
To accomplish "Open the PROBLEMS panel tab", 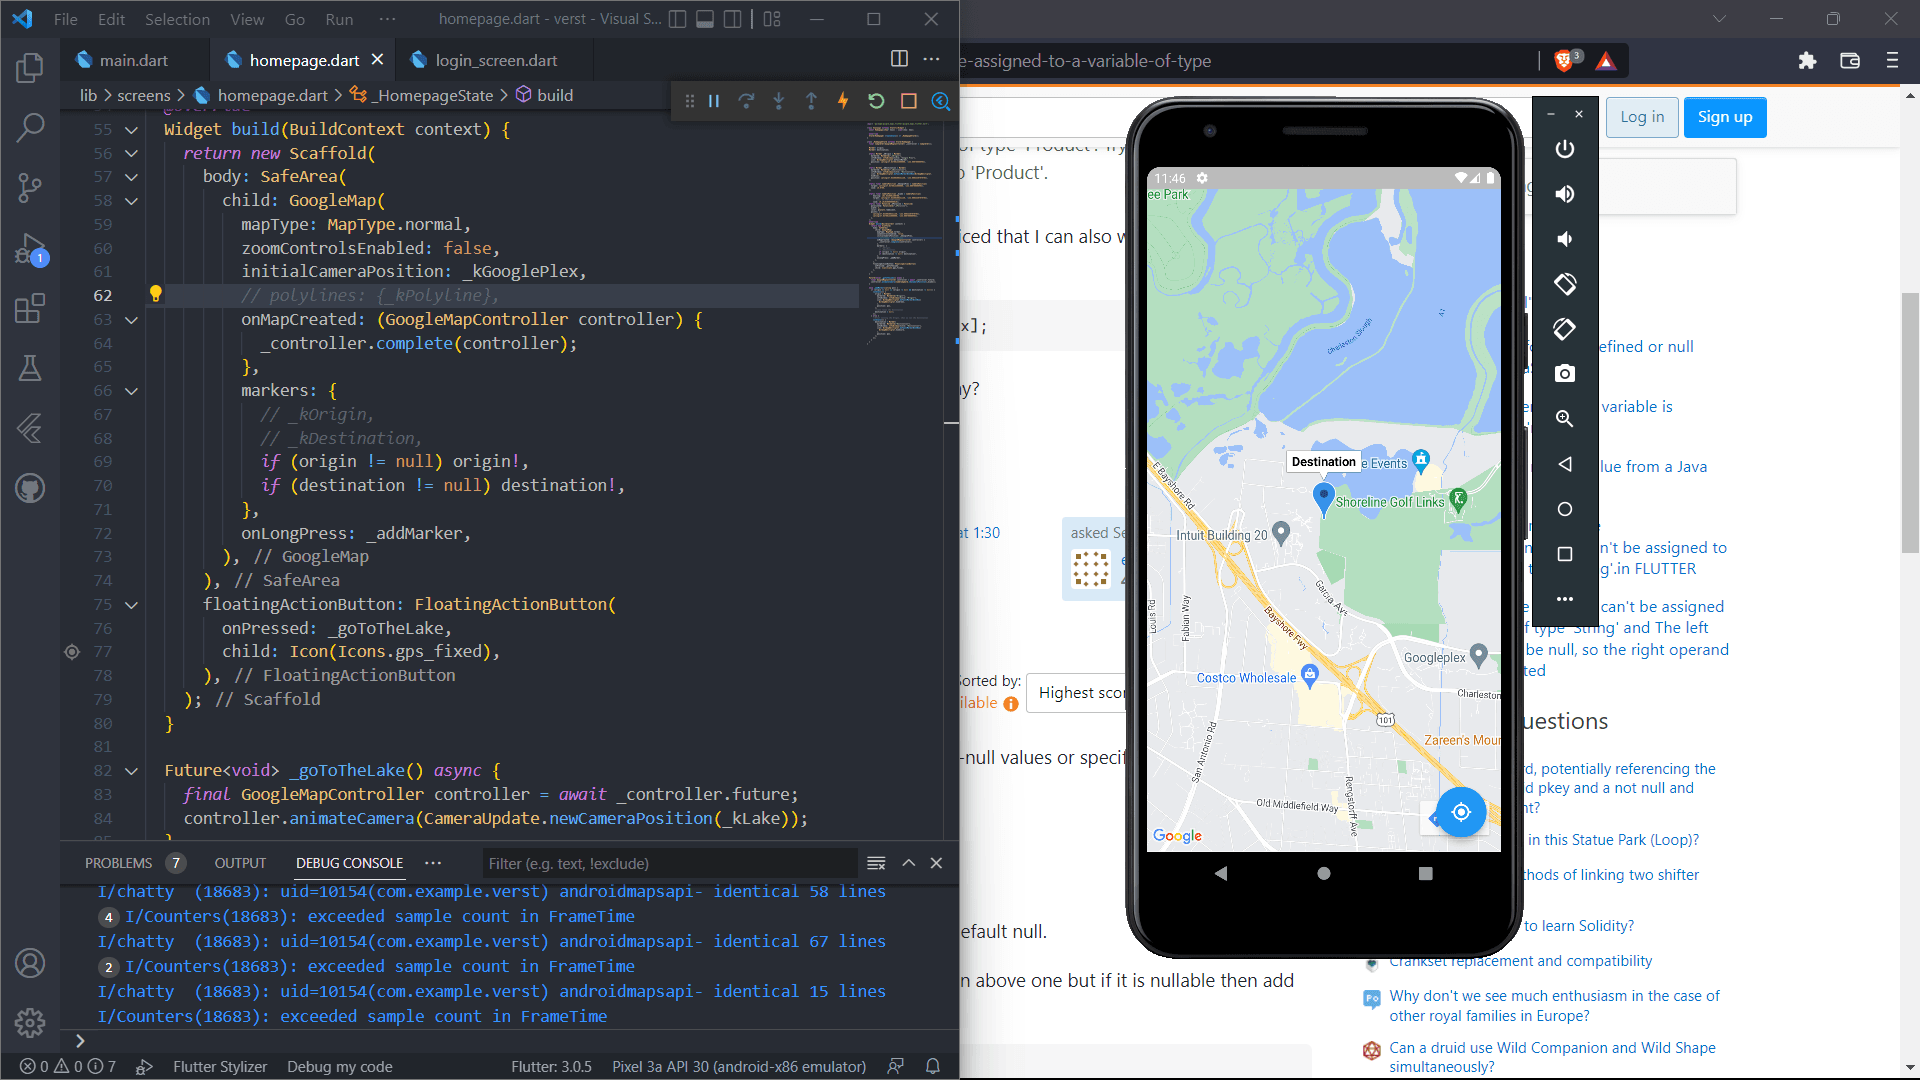I will (118, 863).
